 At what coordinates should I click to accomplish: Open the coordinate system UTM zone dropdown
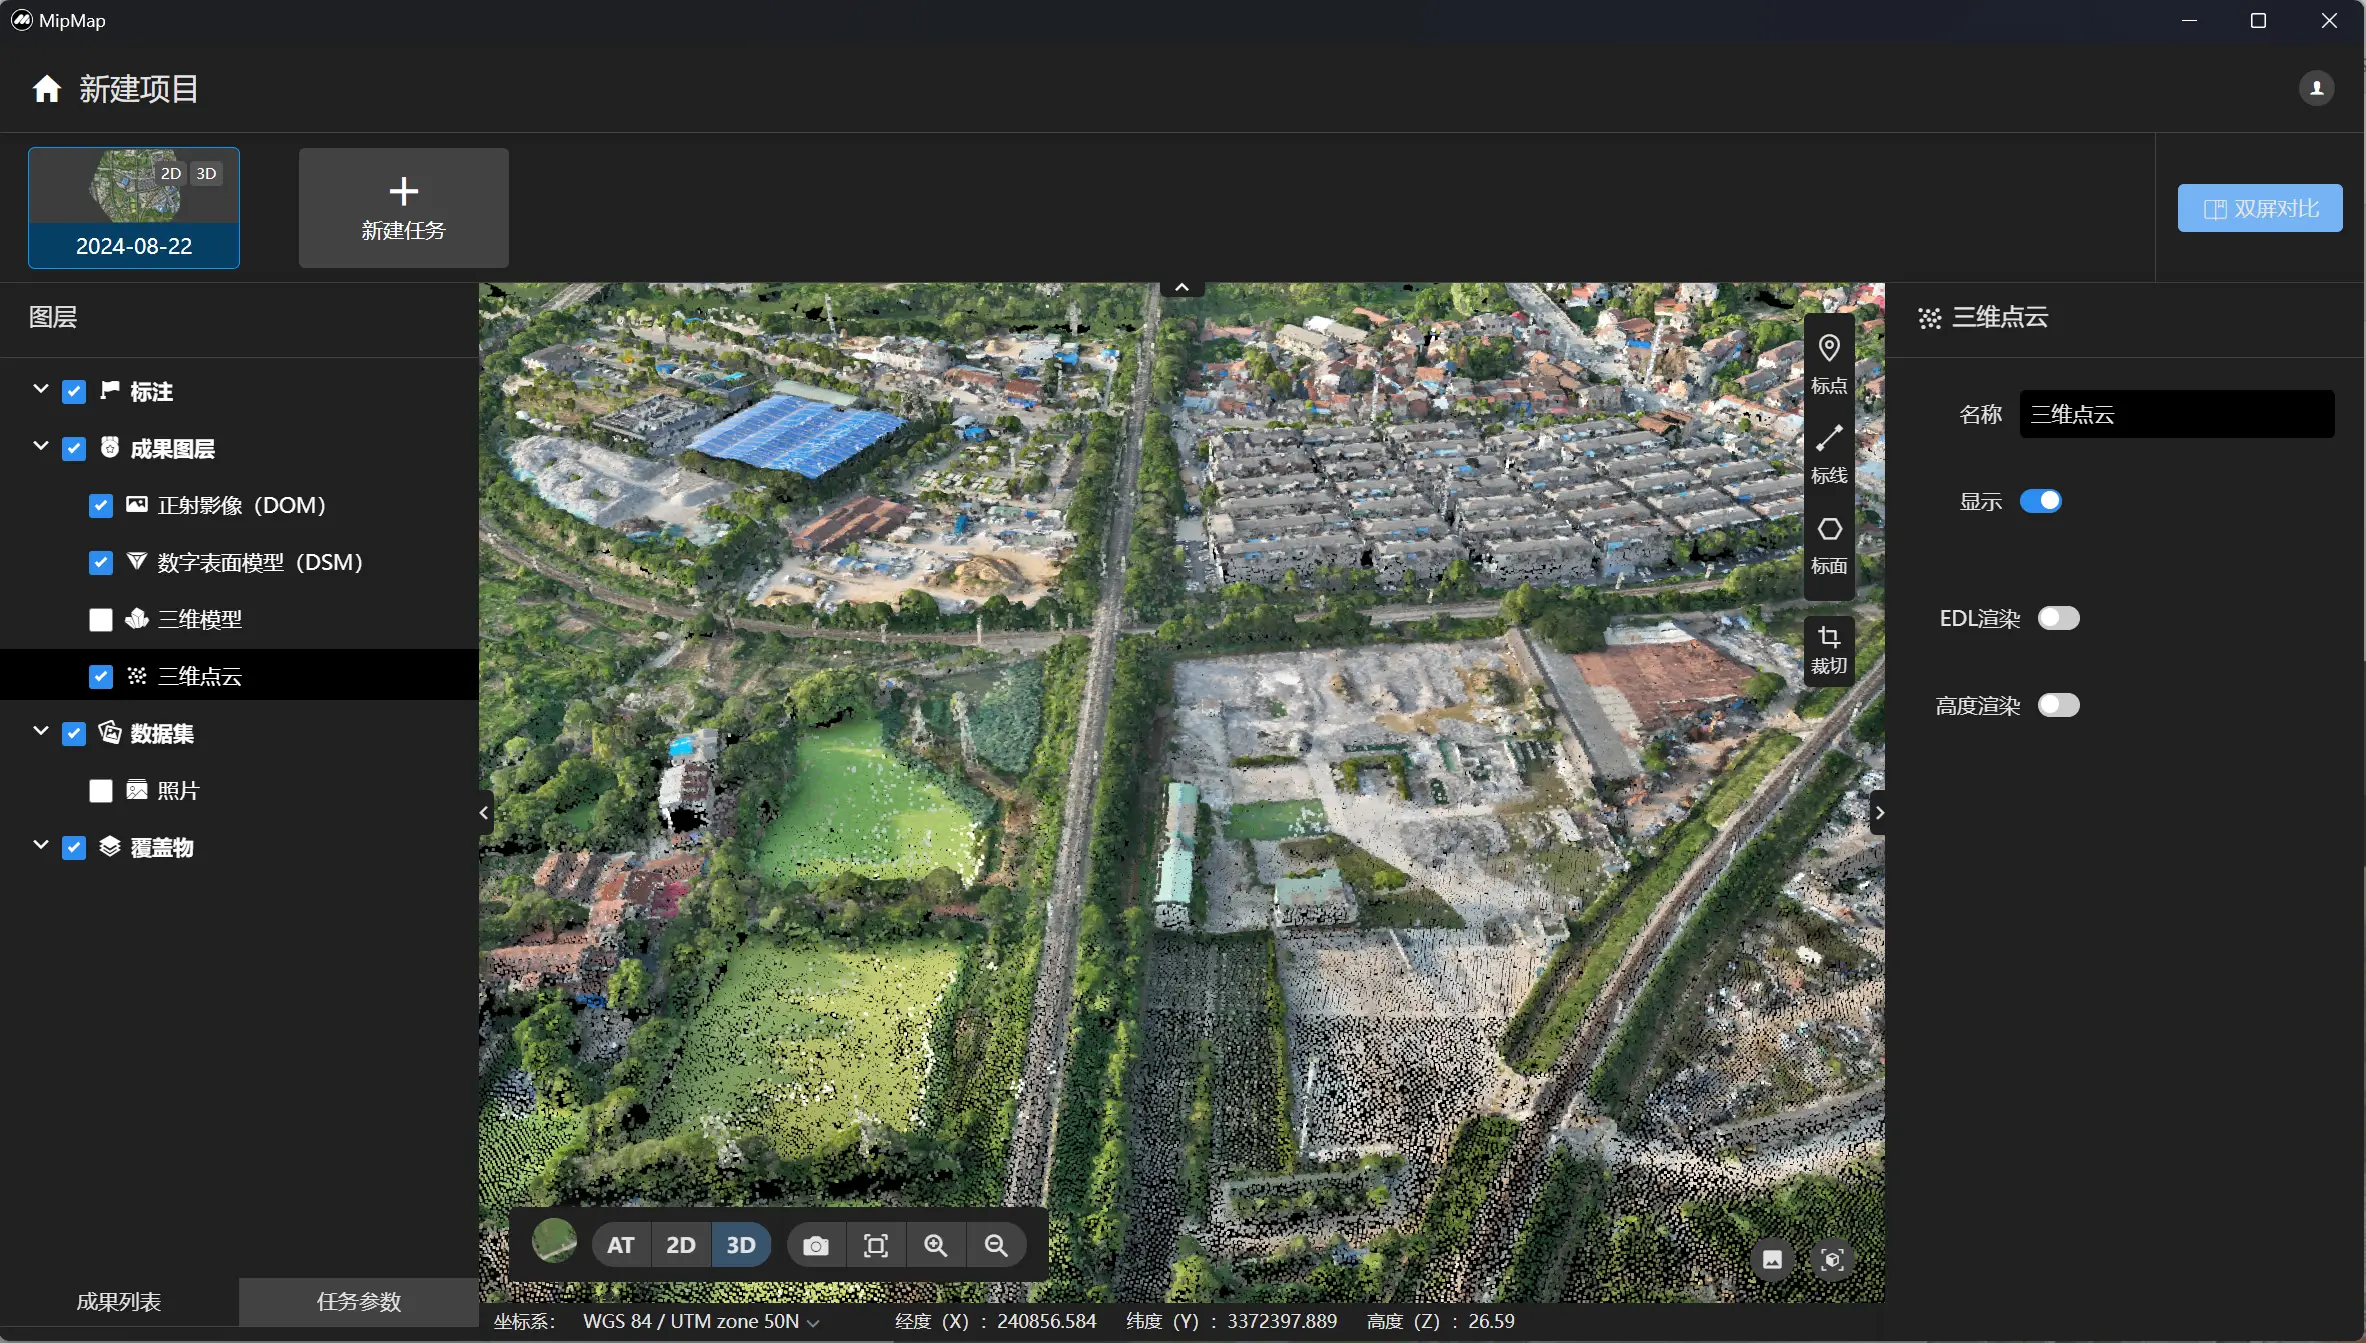coord(702,1321)
